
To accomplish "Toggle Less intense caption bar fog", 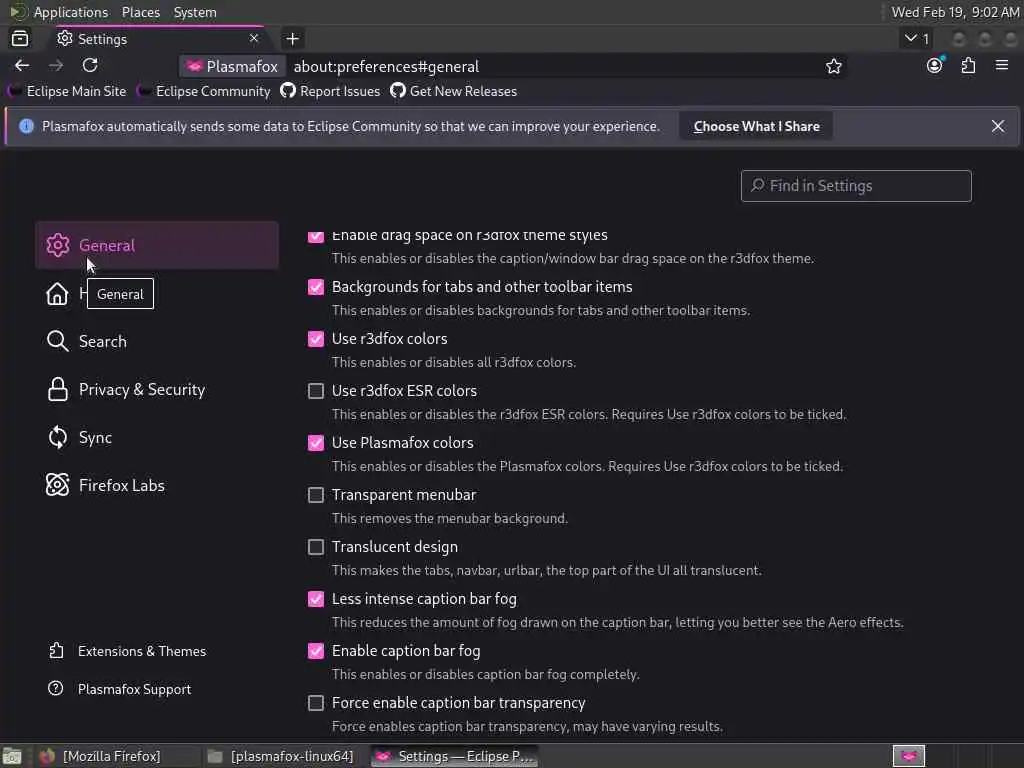I will click(315, 599).
